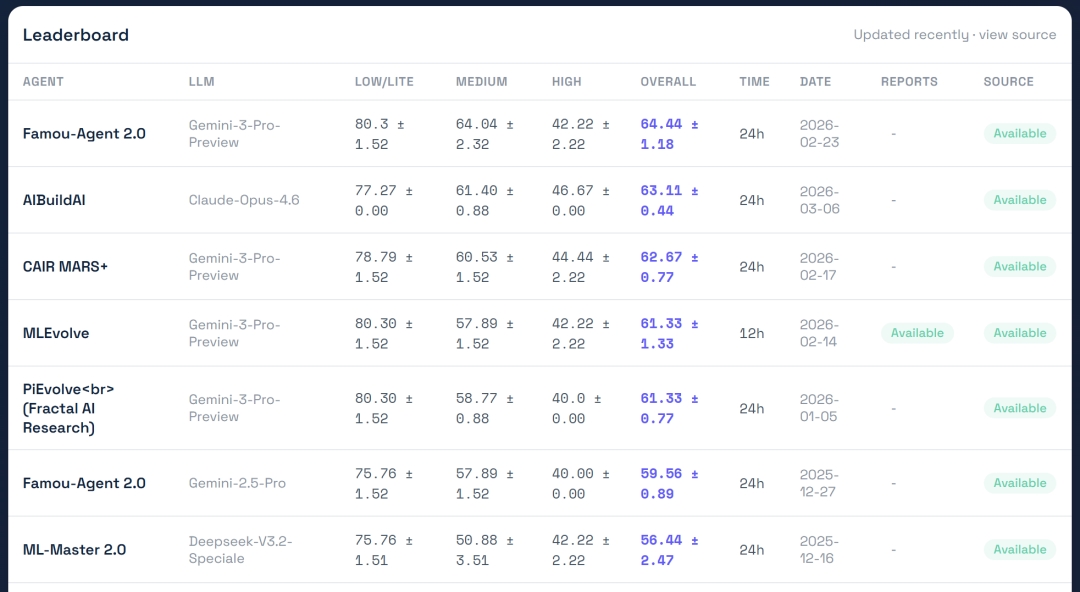Select the AIBuildAI agent name
1080x592 pixels.
point(54,200)
